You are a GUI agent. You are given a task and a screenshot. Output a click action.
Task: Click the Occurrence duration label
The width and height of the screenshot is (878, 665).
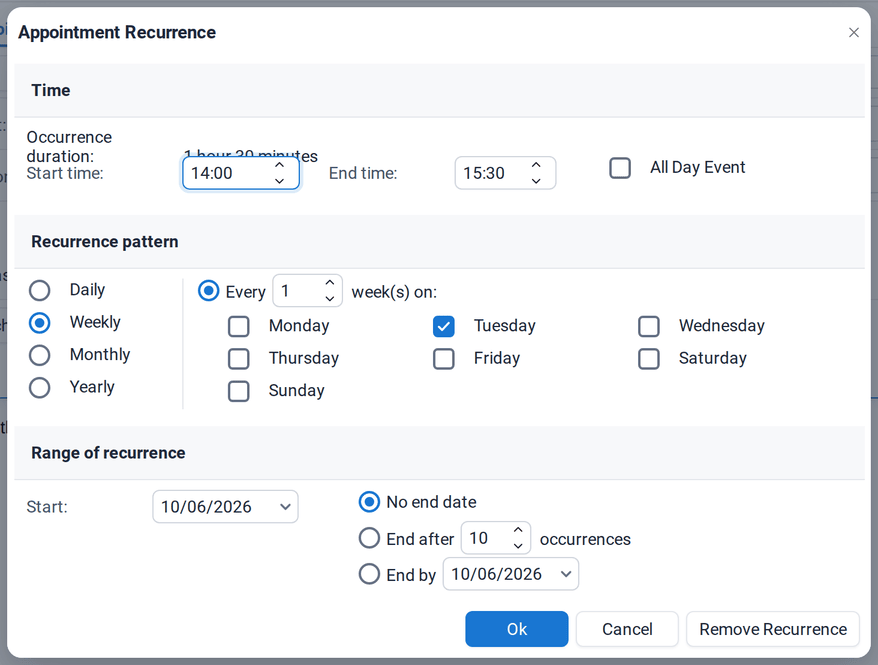pyautogui.click(x=69, y=147)
